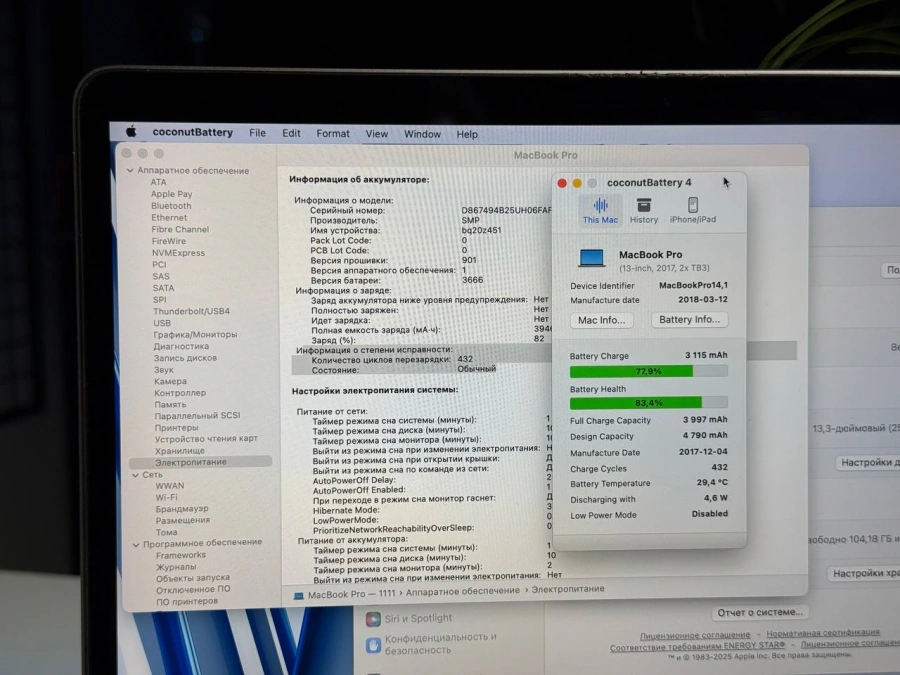The height and width of the screenshot is (675, 900).
Task: Open the History tab in coconutBattery
Action: coord(643,211)
